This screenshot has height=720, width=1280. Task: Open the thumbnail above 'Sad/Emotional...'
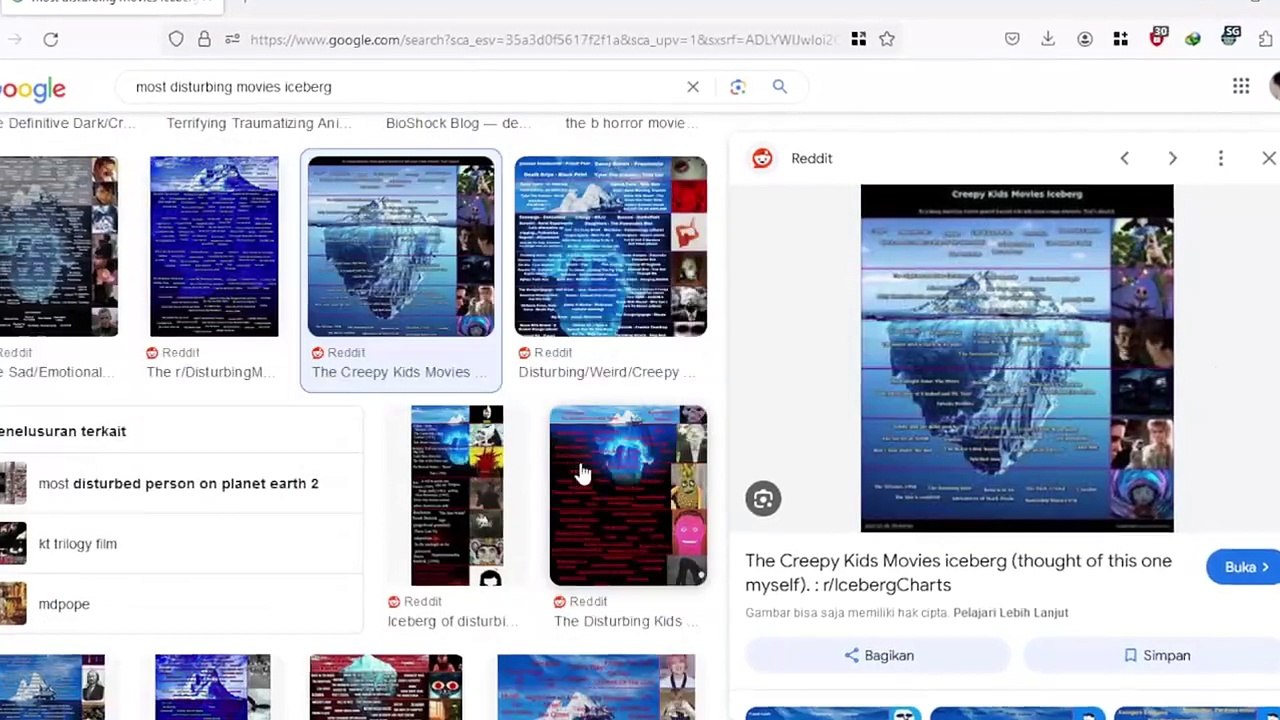coord(59,246)
